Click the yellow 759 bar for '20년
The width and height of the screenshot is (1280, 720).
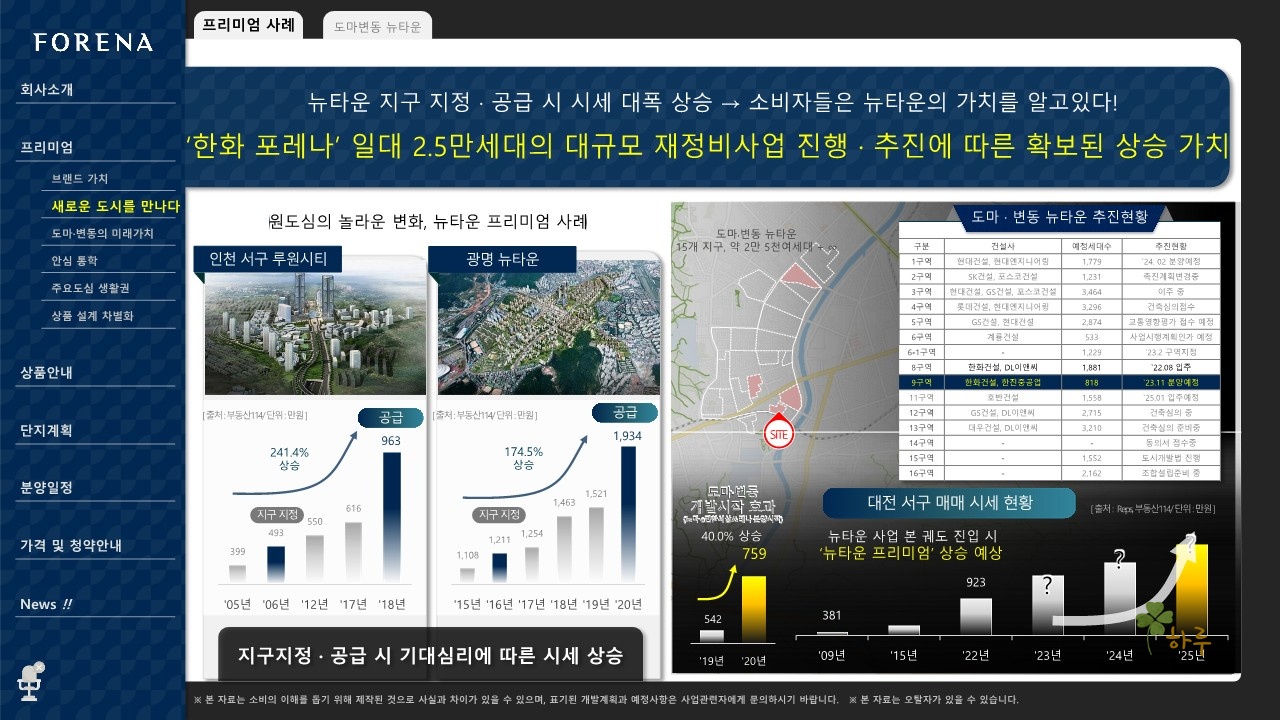753,608
